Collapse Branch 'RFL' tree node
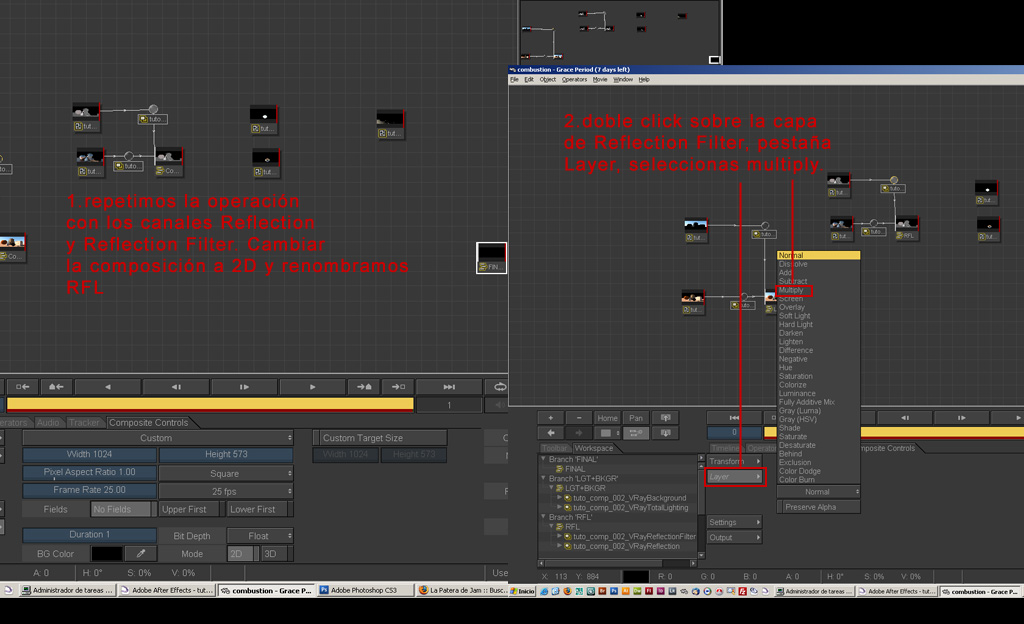The height and width of the screenshot is (624, 1024). tap(543, 516)
